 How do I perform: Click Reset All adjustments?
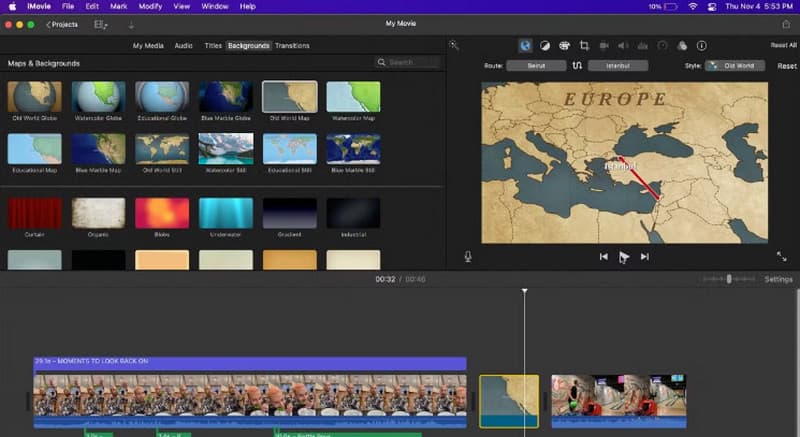point(784,45)
